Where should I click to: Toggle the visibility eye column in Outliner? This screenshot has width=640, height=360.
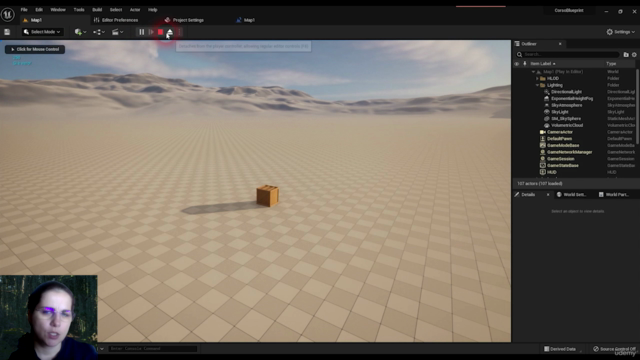517,64
